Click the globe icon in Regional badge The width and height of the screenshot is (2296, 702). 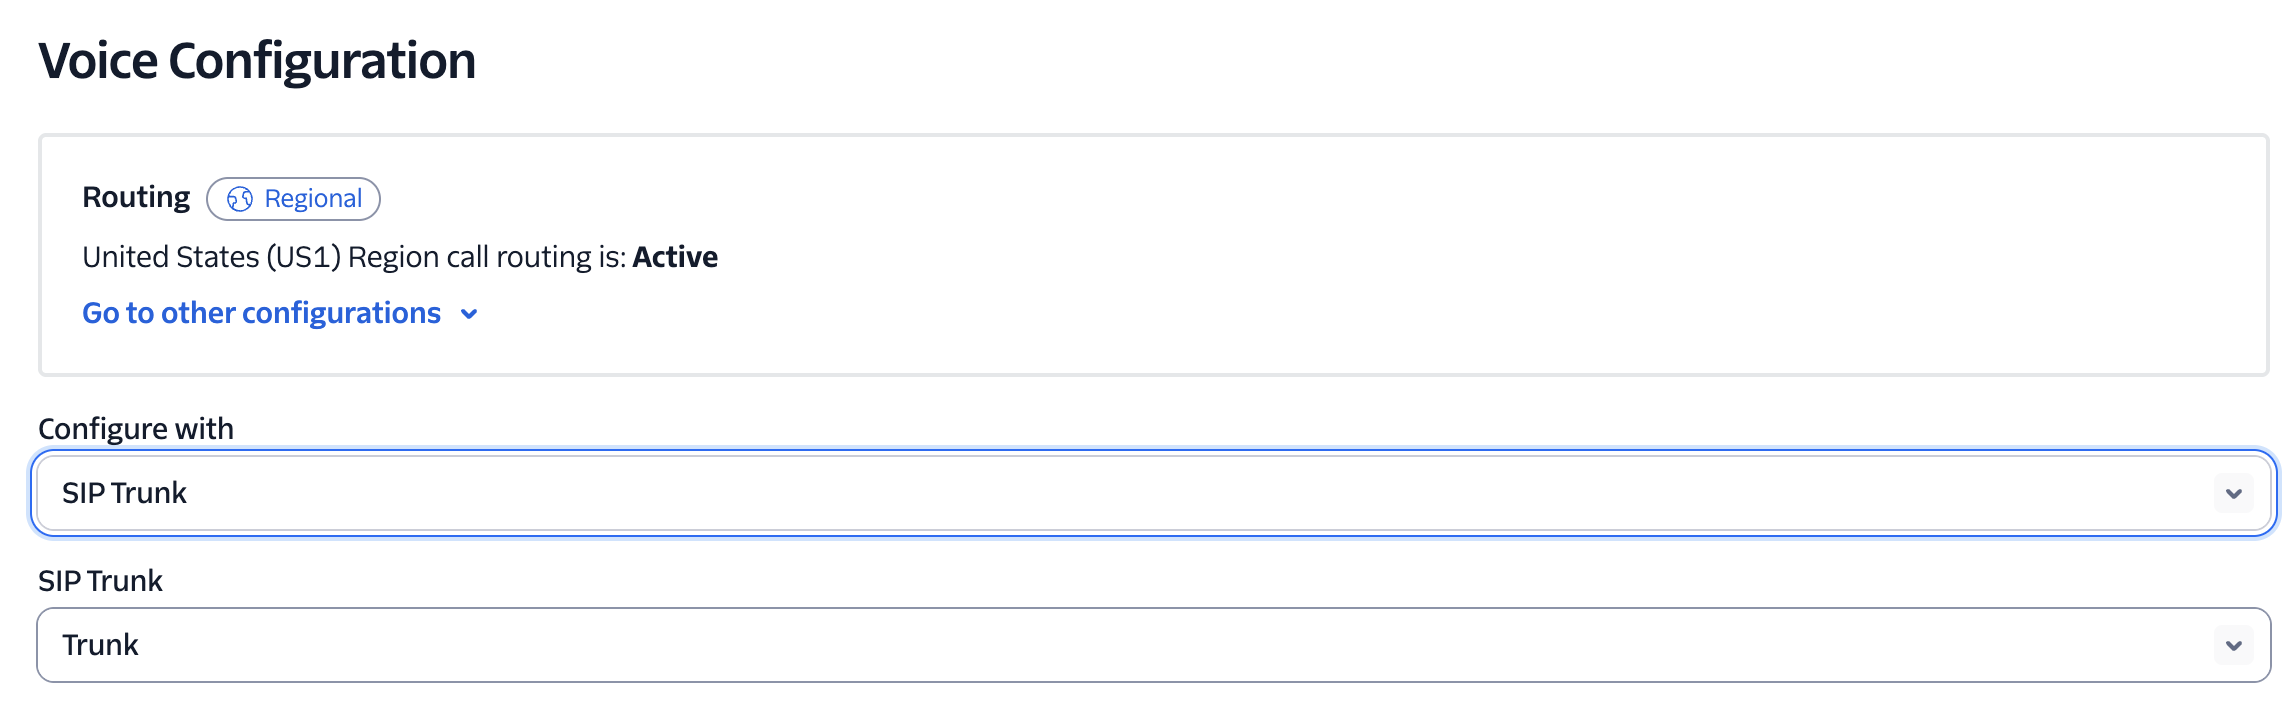tap(240, 199)
